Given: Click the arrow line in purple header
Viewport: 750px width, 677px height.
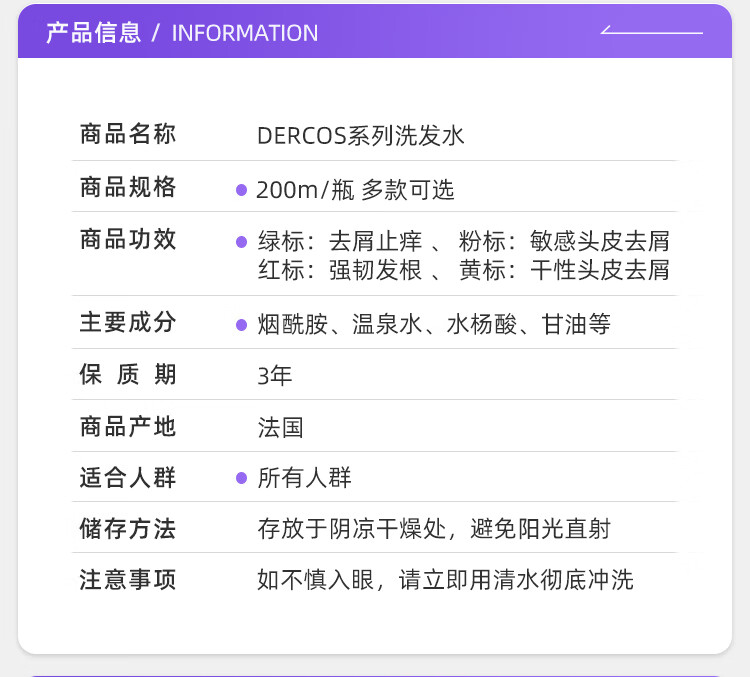Looking at the screenshot, I should pyautogui.click(x=651, y=32).
